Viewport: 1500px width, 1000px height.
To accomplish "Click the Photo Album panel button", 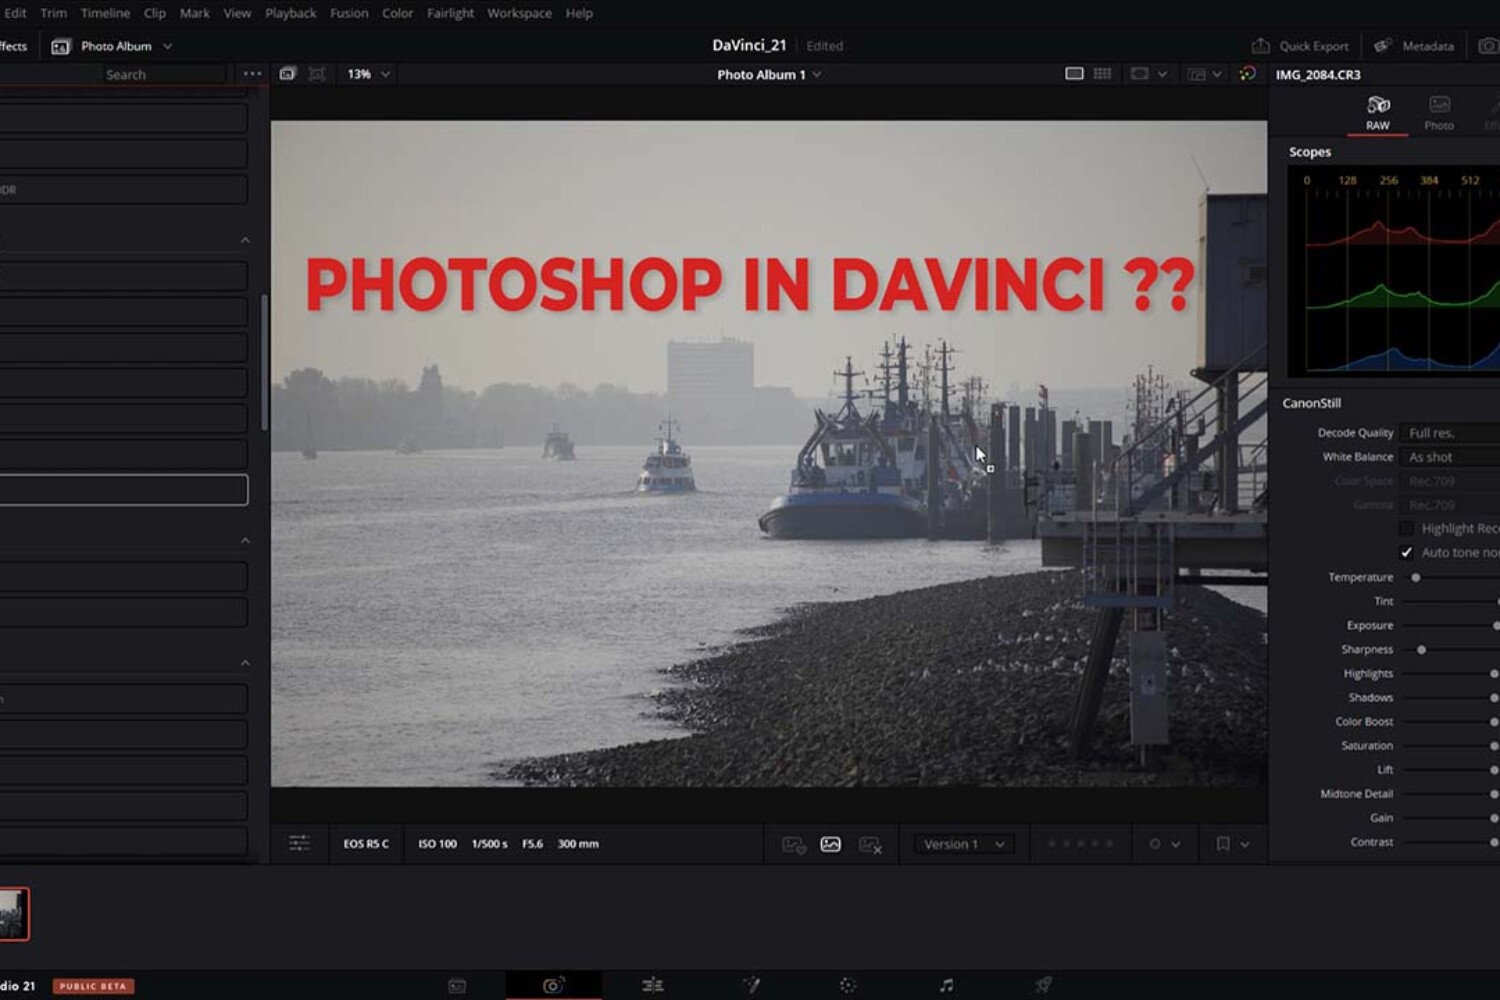I will (x=112, y=46).
